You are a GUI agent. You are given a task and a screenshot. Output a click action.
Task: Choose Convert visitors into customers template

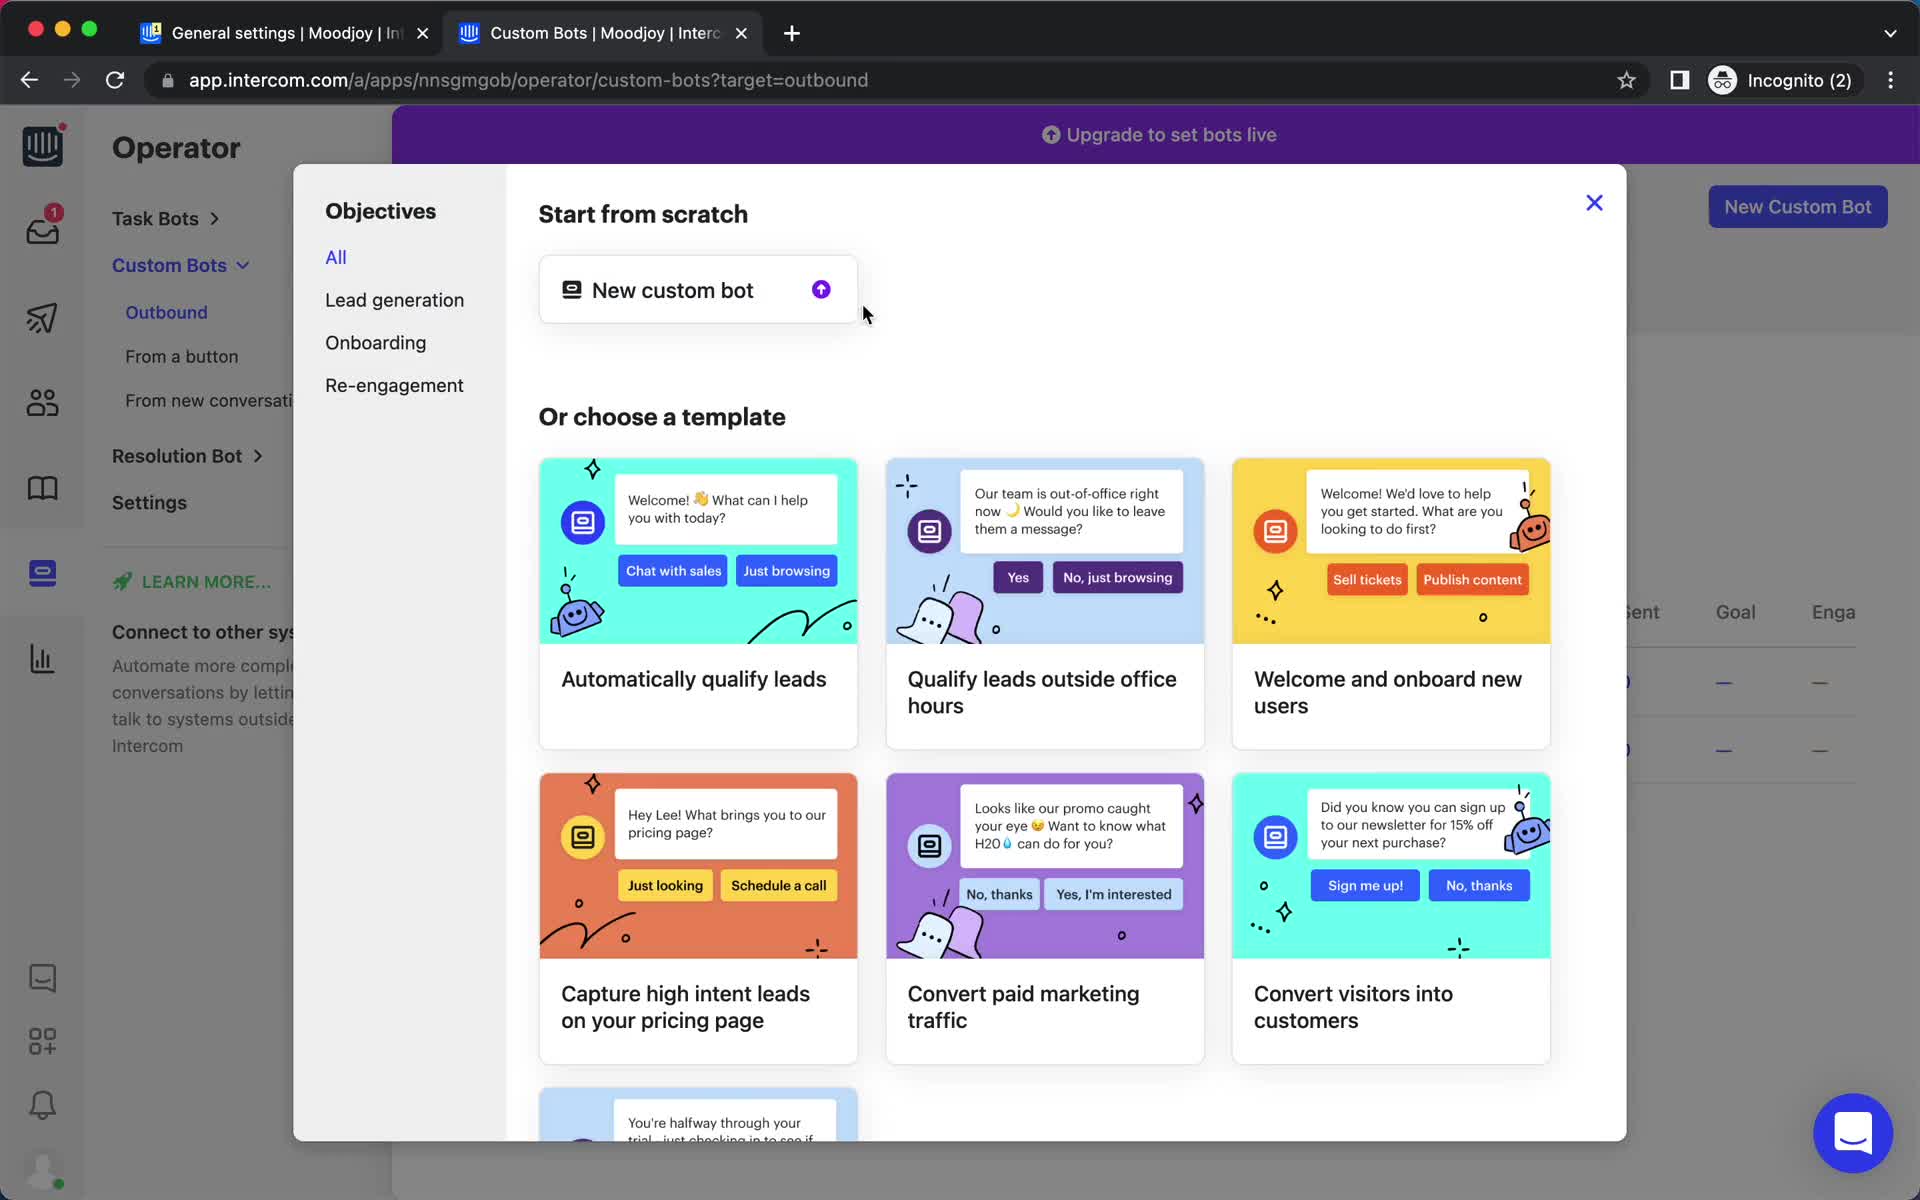1391,918
